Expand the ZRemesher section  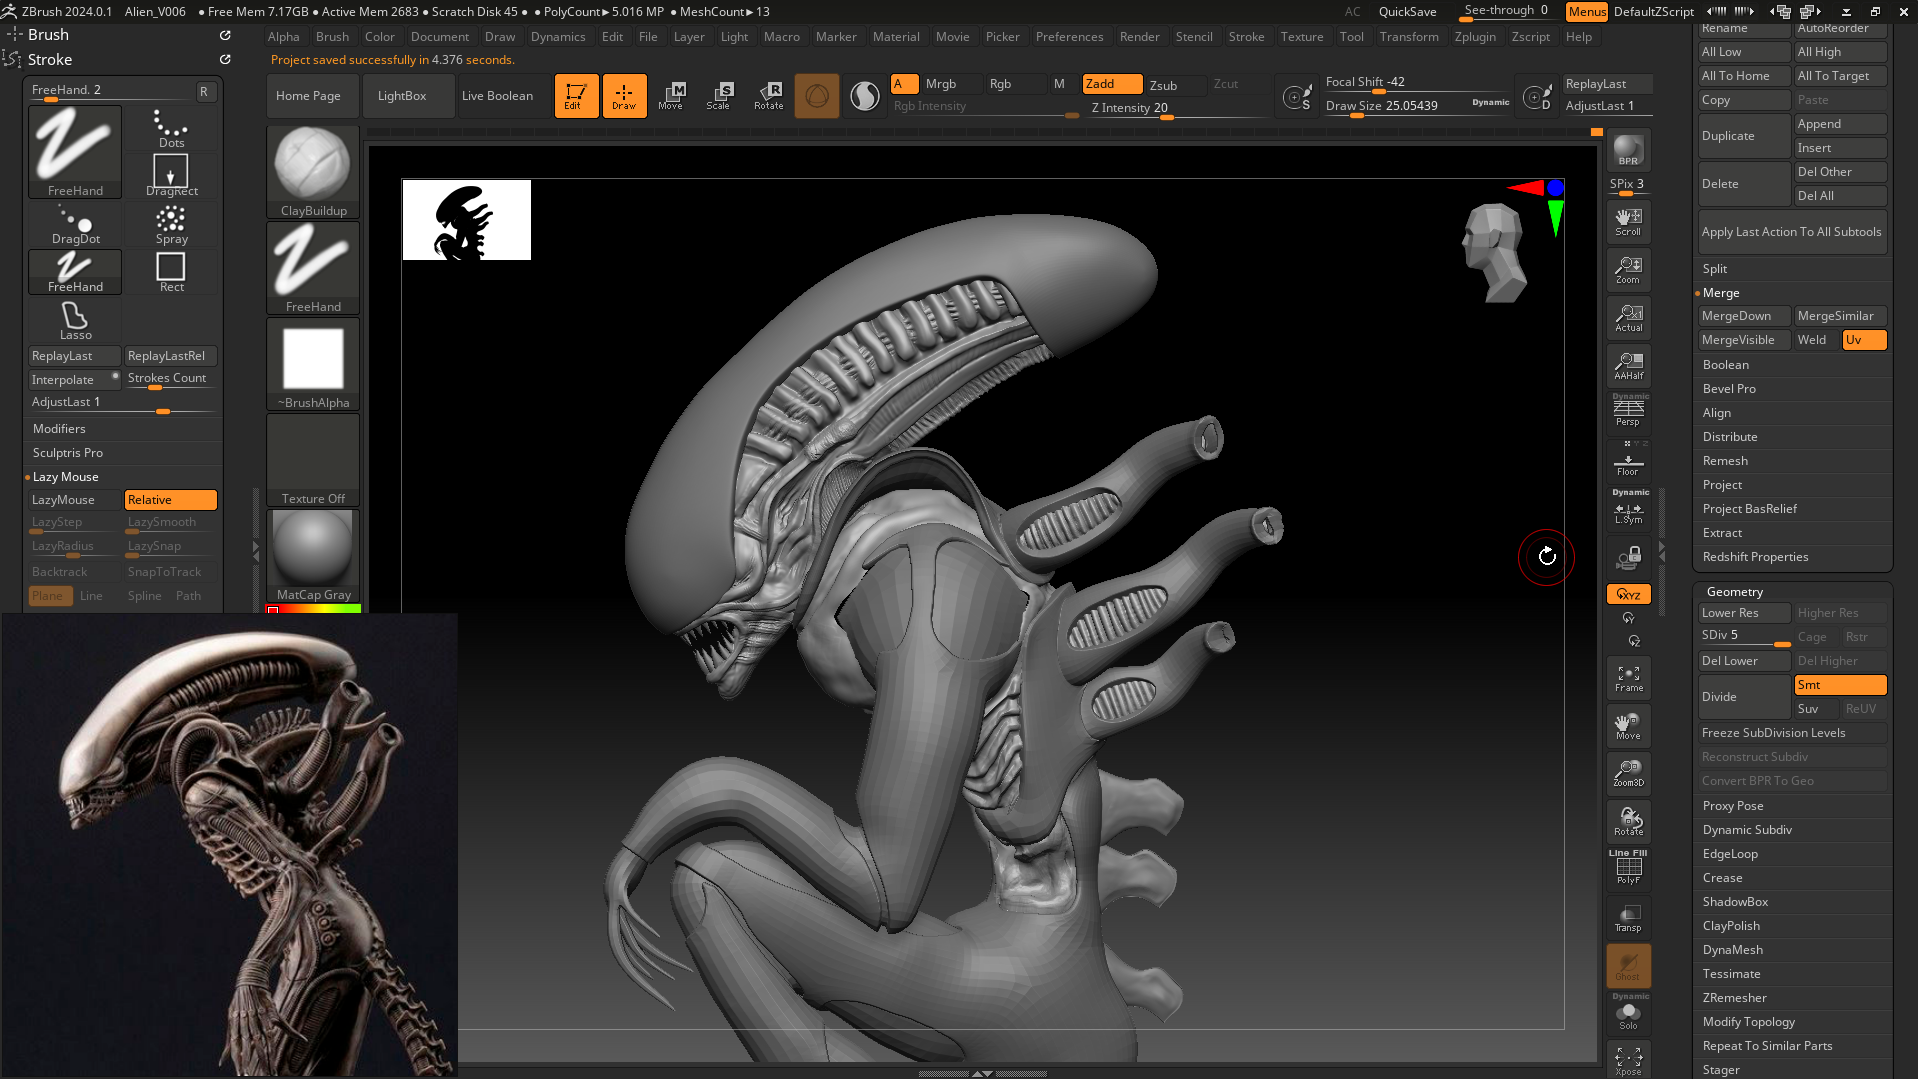point(1735,998)
